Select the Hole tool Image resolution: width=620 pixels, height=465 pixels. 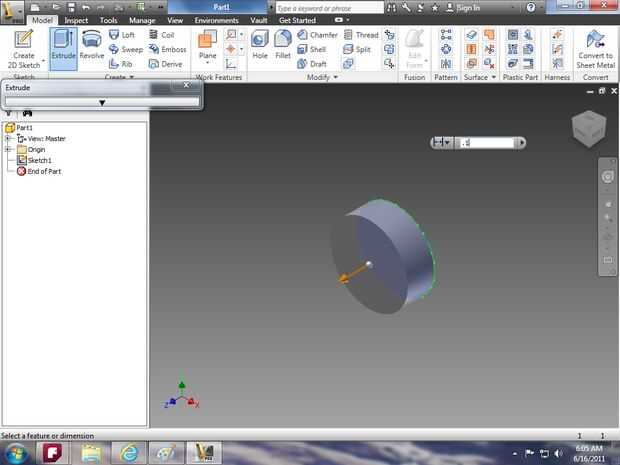tap(260, 45)
